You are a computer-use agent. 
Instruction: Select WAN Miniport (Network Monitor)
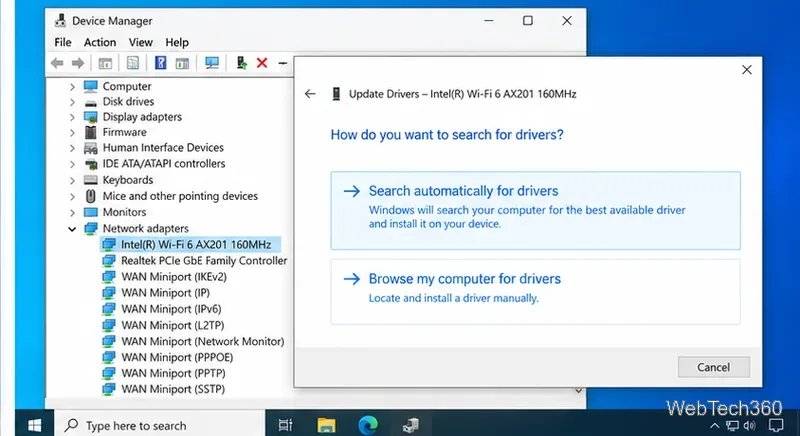click(203, 341)
